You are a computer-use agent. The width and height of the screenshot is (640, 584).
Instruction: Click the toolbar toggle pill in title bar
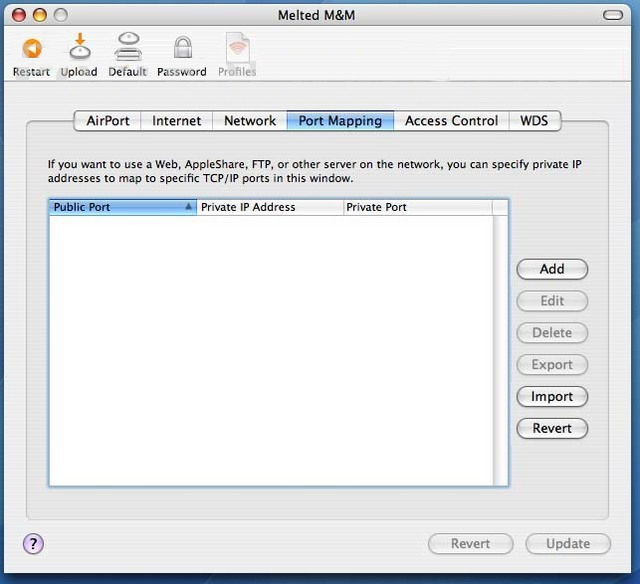(x=613, y=16)
